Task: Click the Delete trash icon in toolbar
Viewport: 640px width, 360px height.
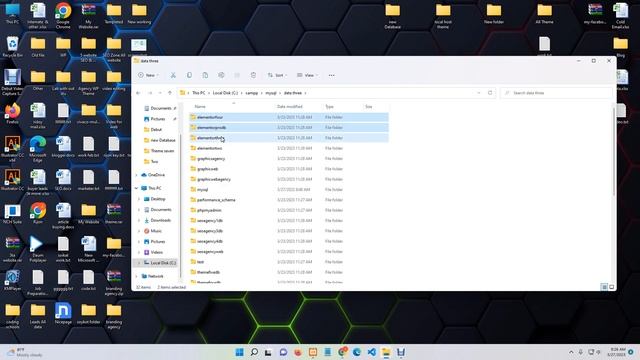Action: tap(253, 75)
